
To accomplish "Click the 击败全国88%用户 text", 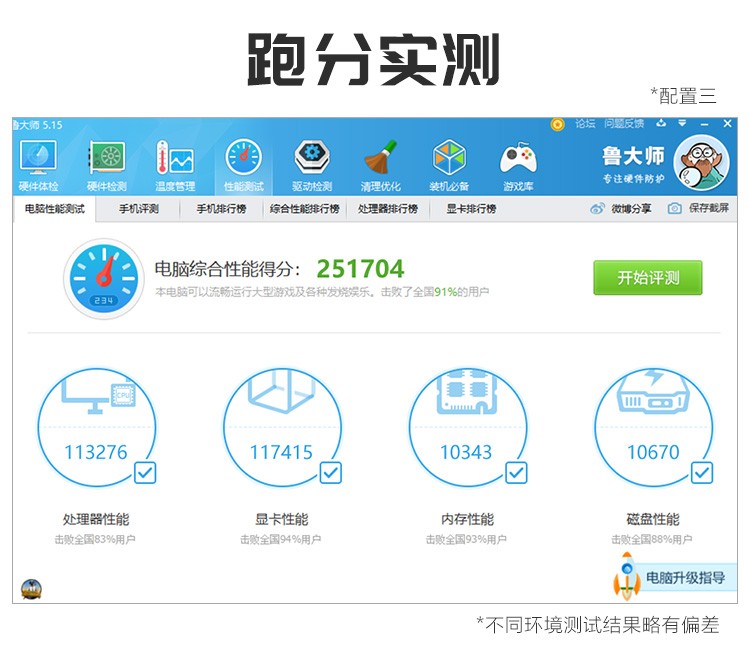I will (x=651, y=539).
